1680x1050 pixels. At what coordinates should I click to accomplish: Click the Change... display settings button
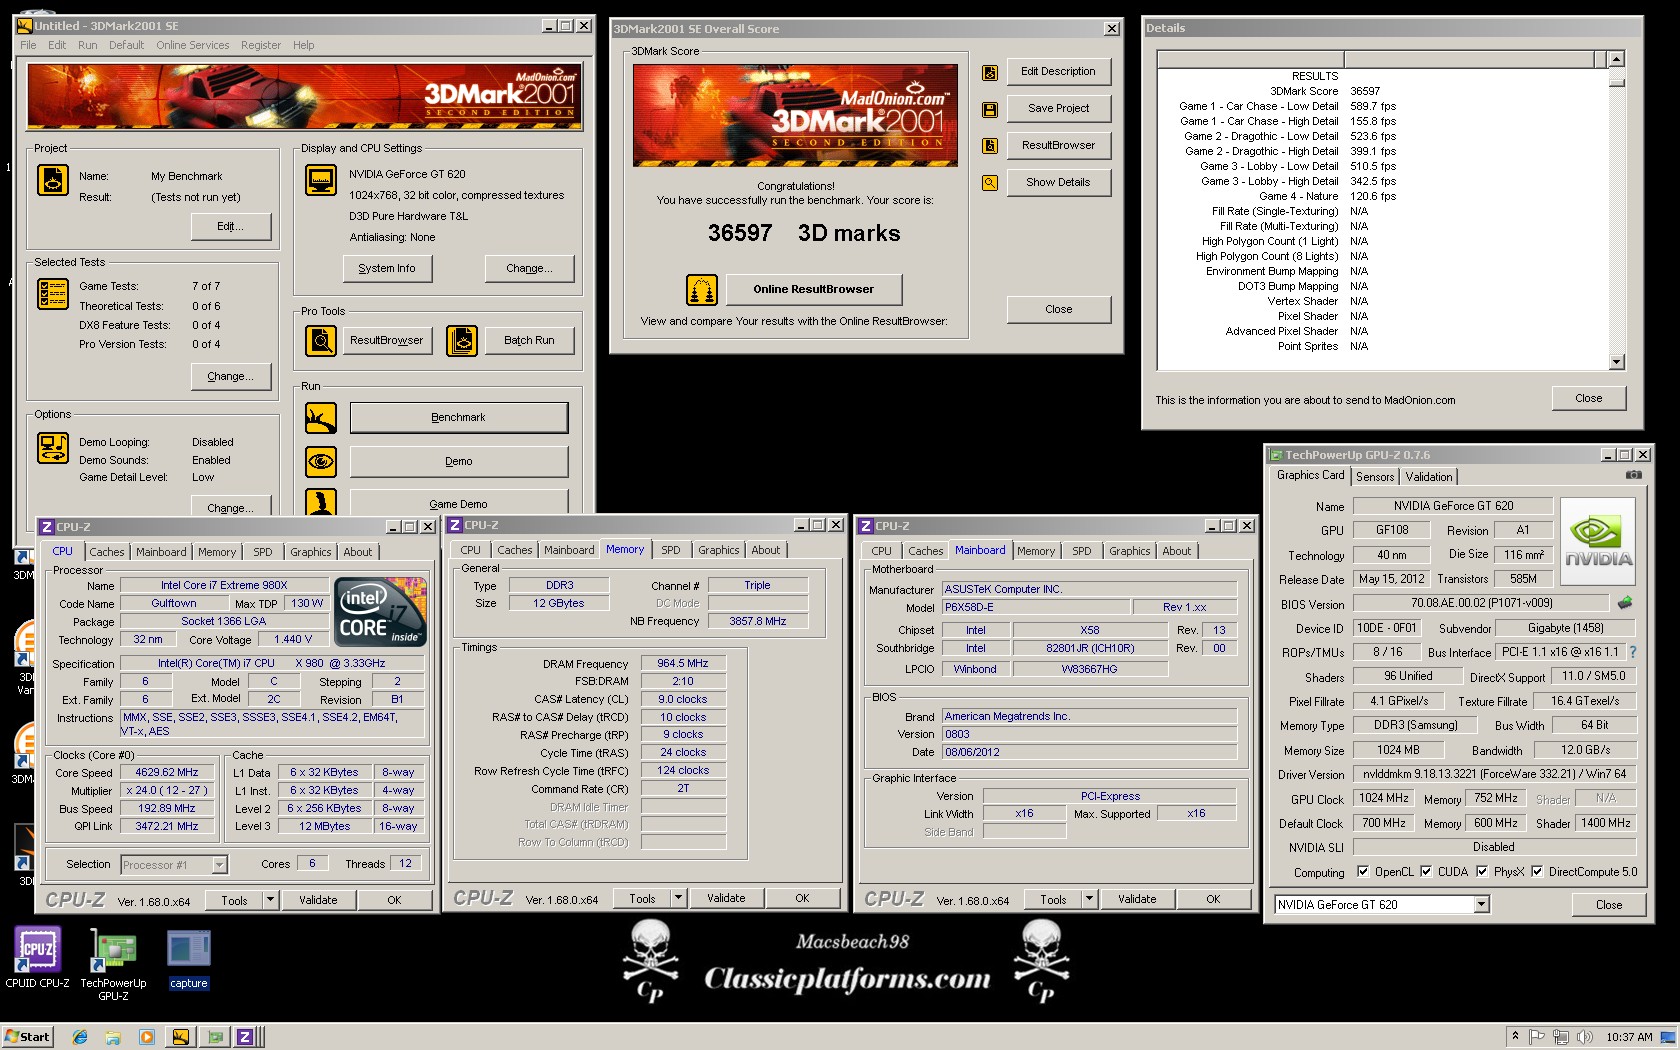point(530,268)
